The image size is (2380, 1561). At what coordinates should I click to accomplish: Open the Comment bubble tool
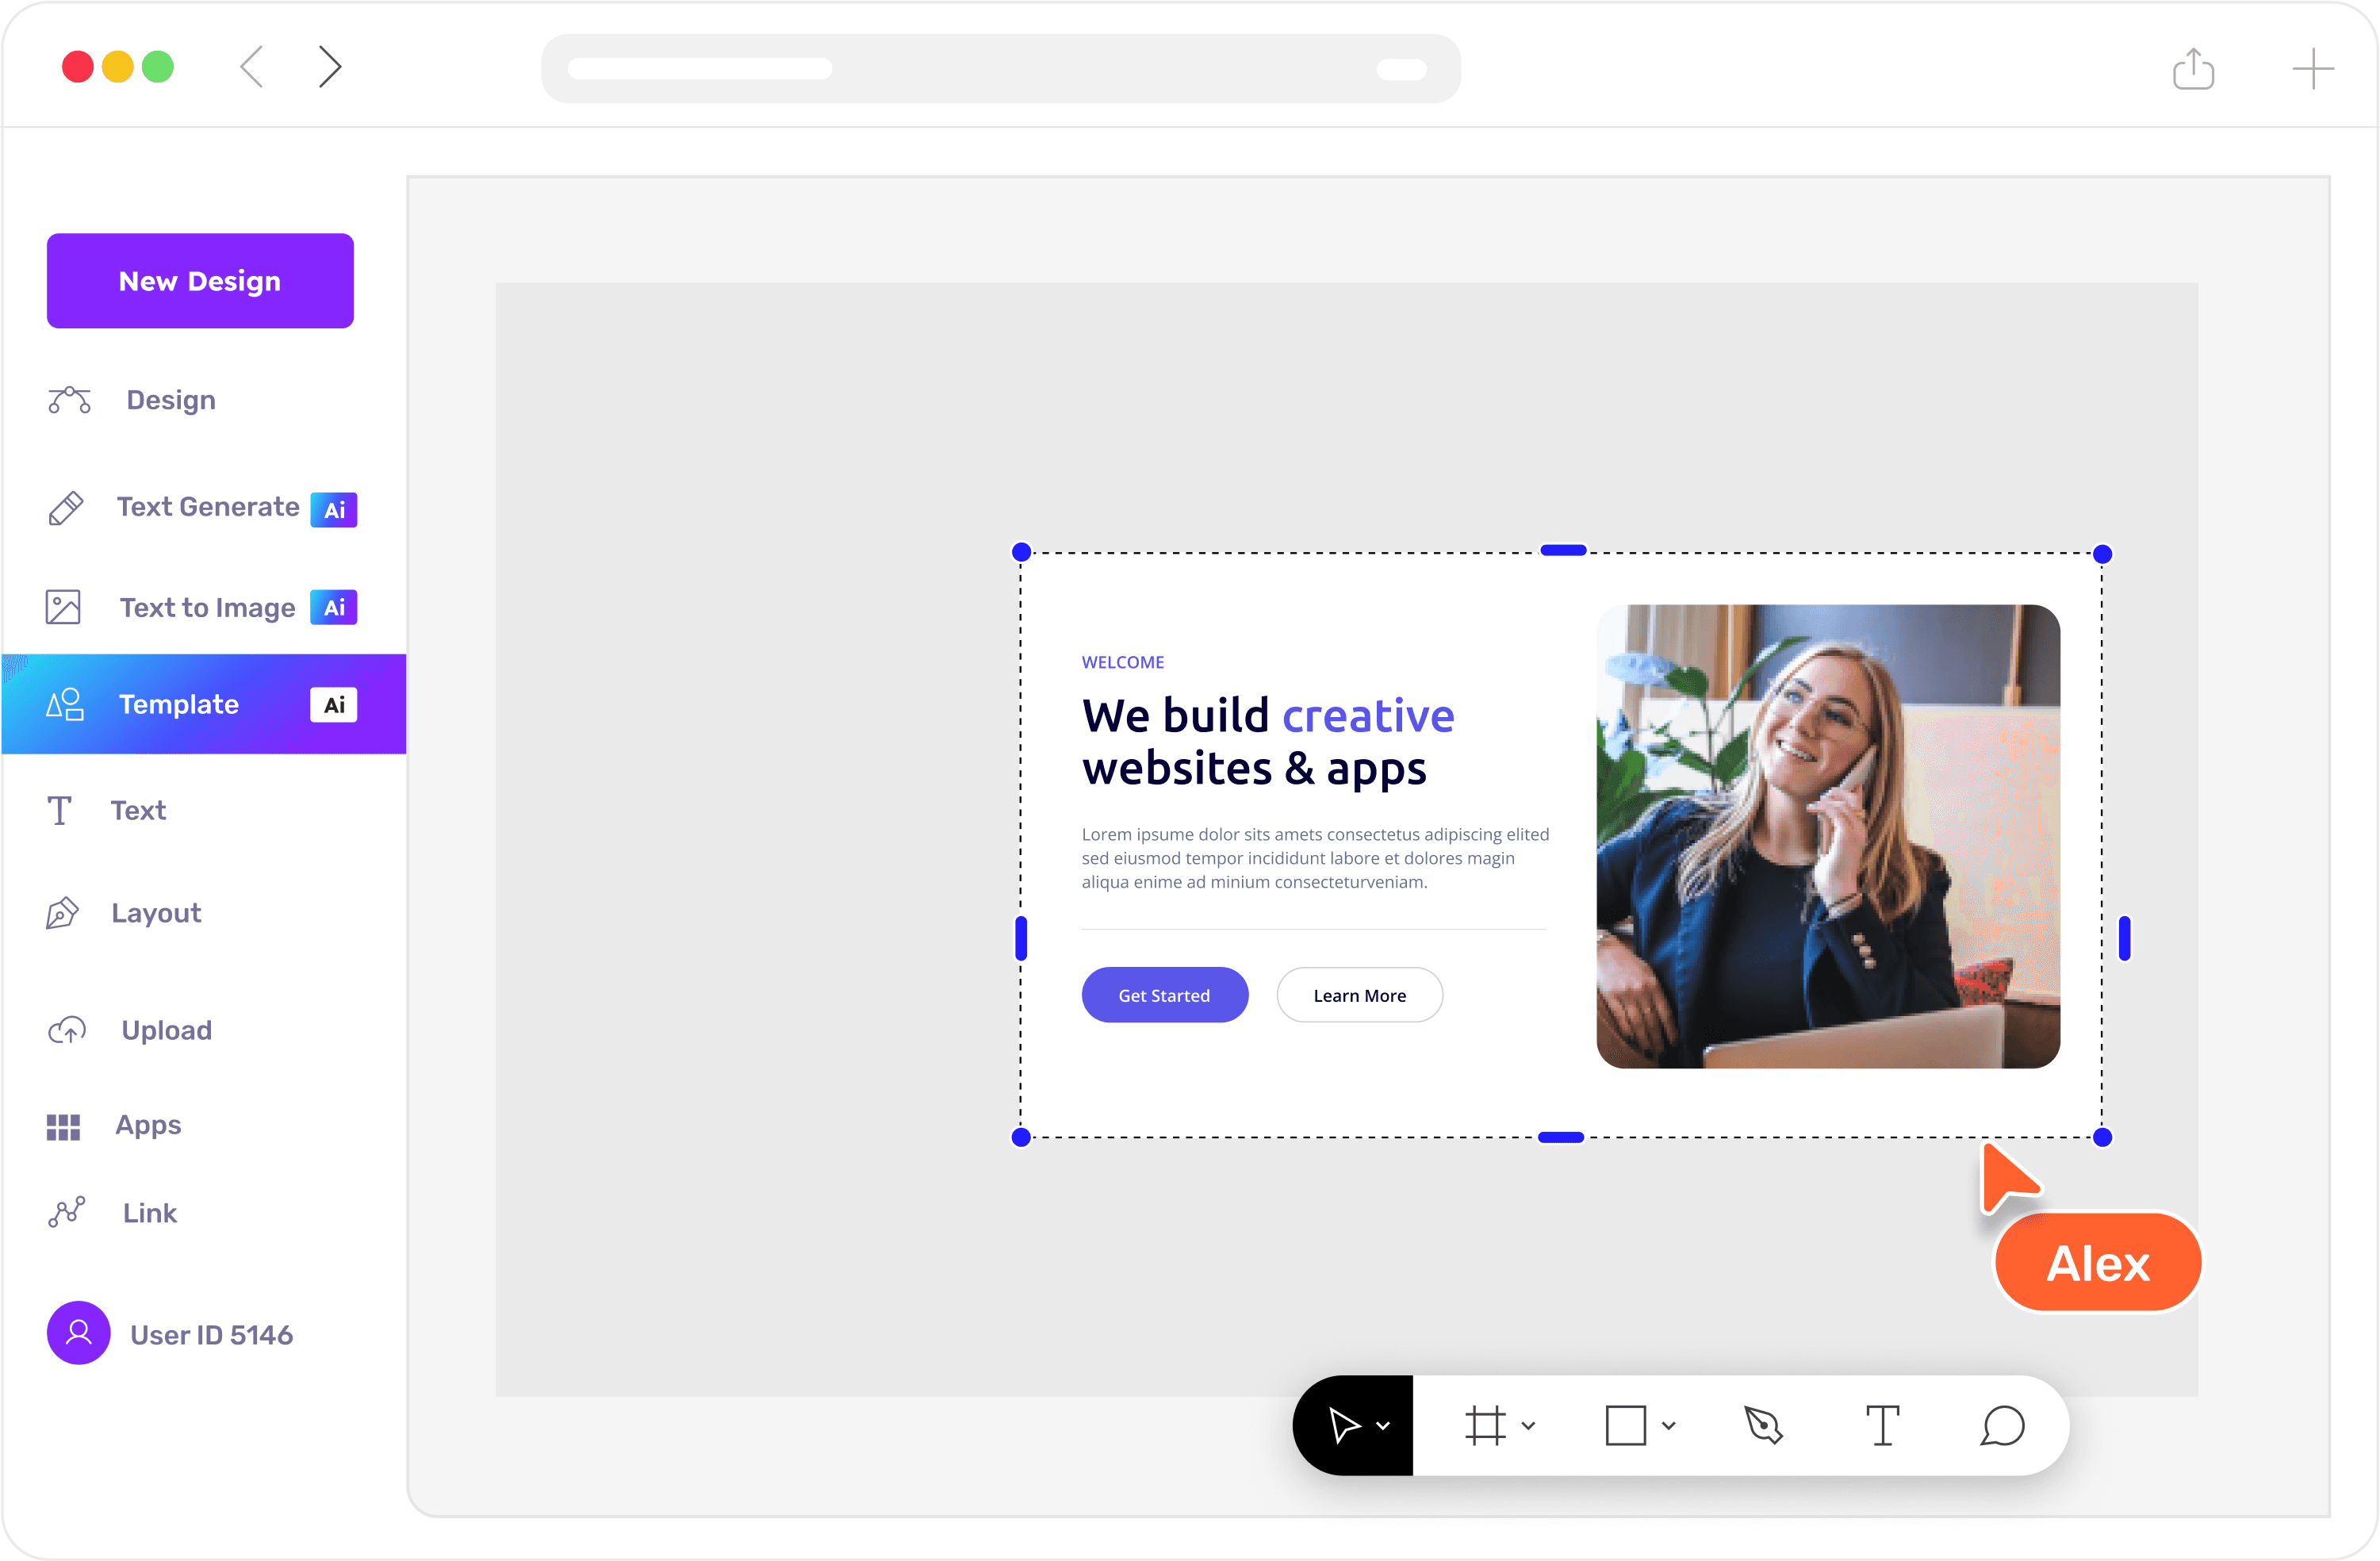pyautogui.click(x=2002, y=1425)
